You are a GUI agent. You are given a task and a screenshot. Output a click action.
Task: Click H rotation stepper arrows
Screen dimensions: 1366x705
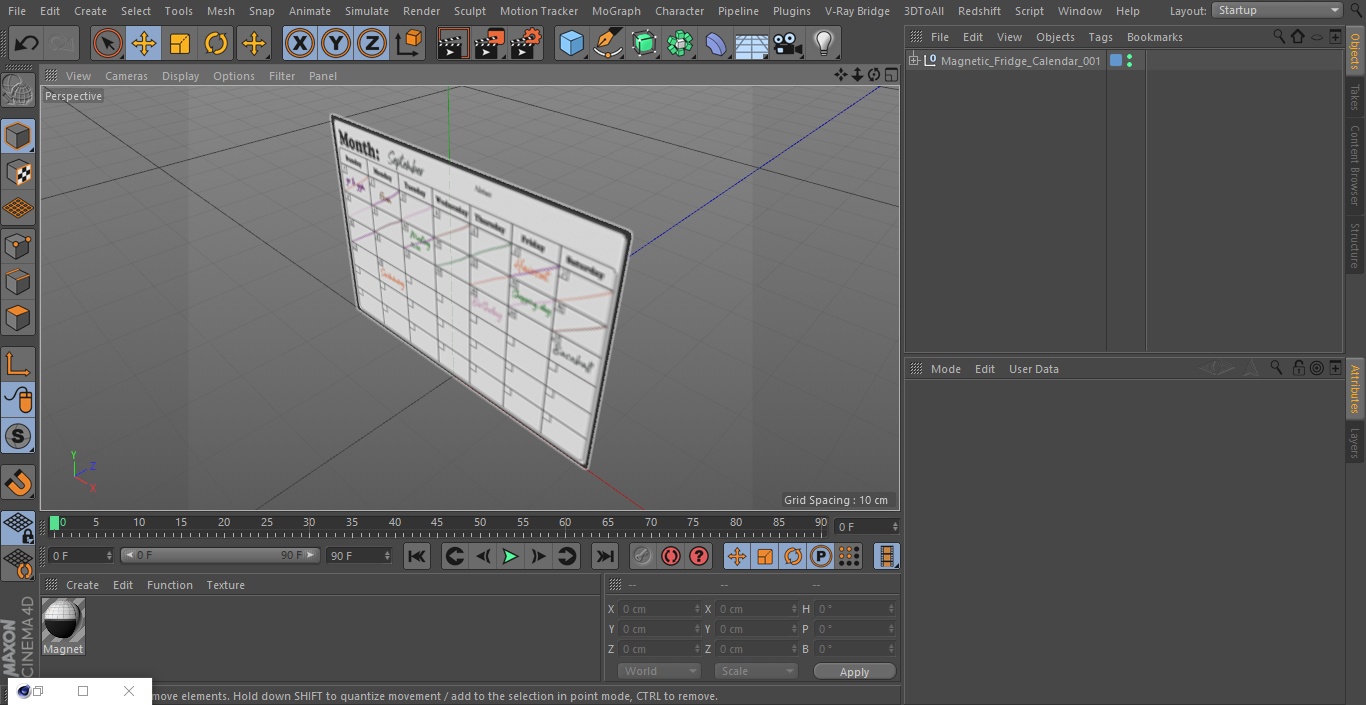[892, 609]
